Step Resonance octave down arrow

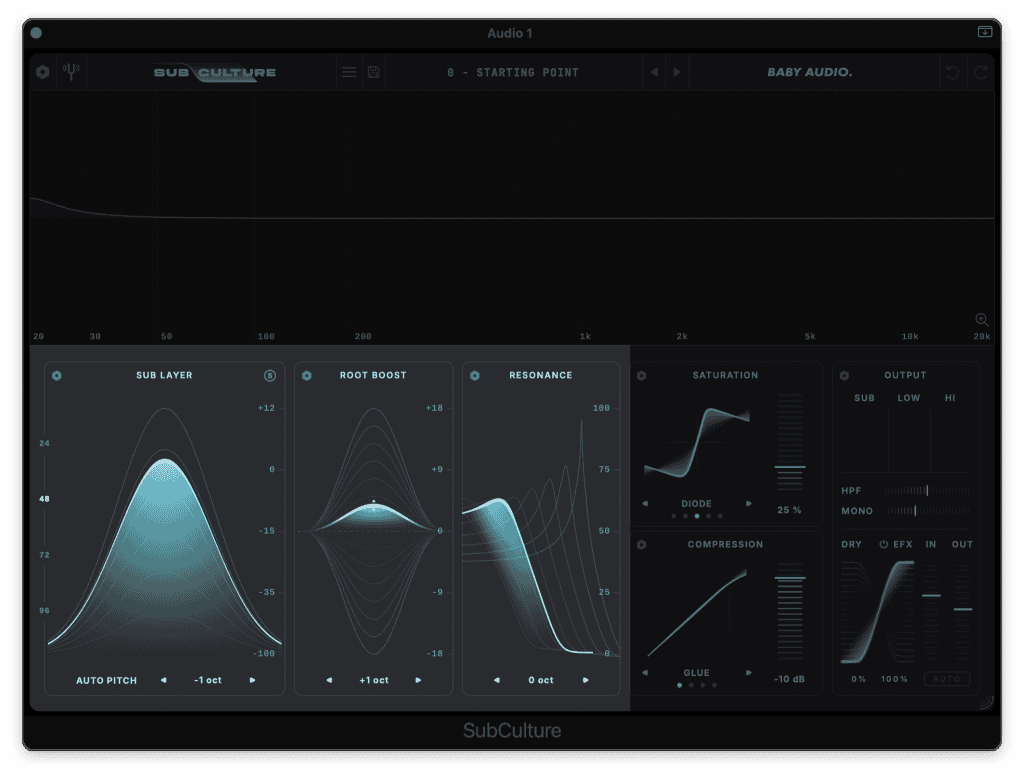[x=497, y=680]
